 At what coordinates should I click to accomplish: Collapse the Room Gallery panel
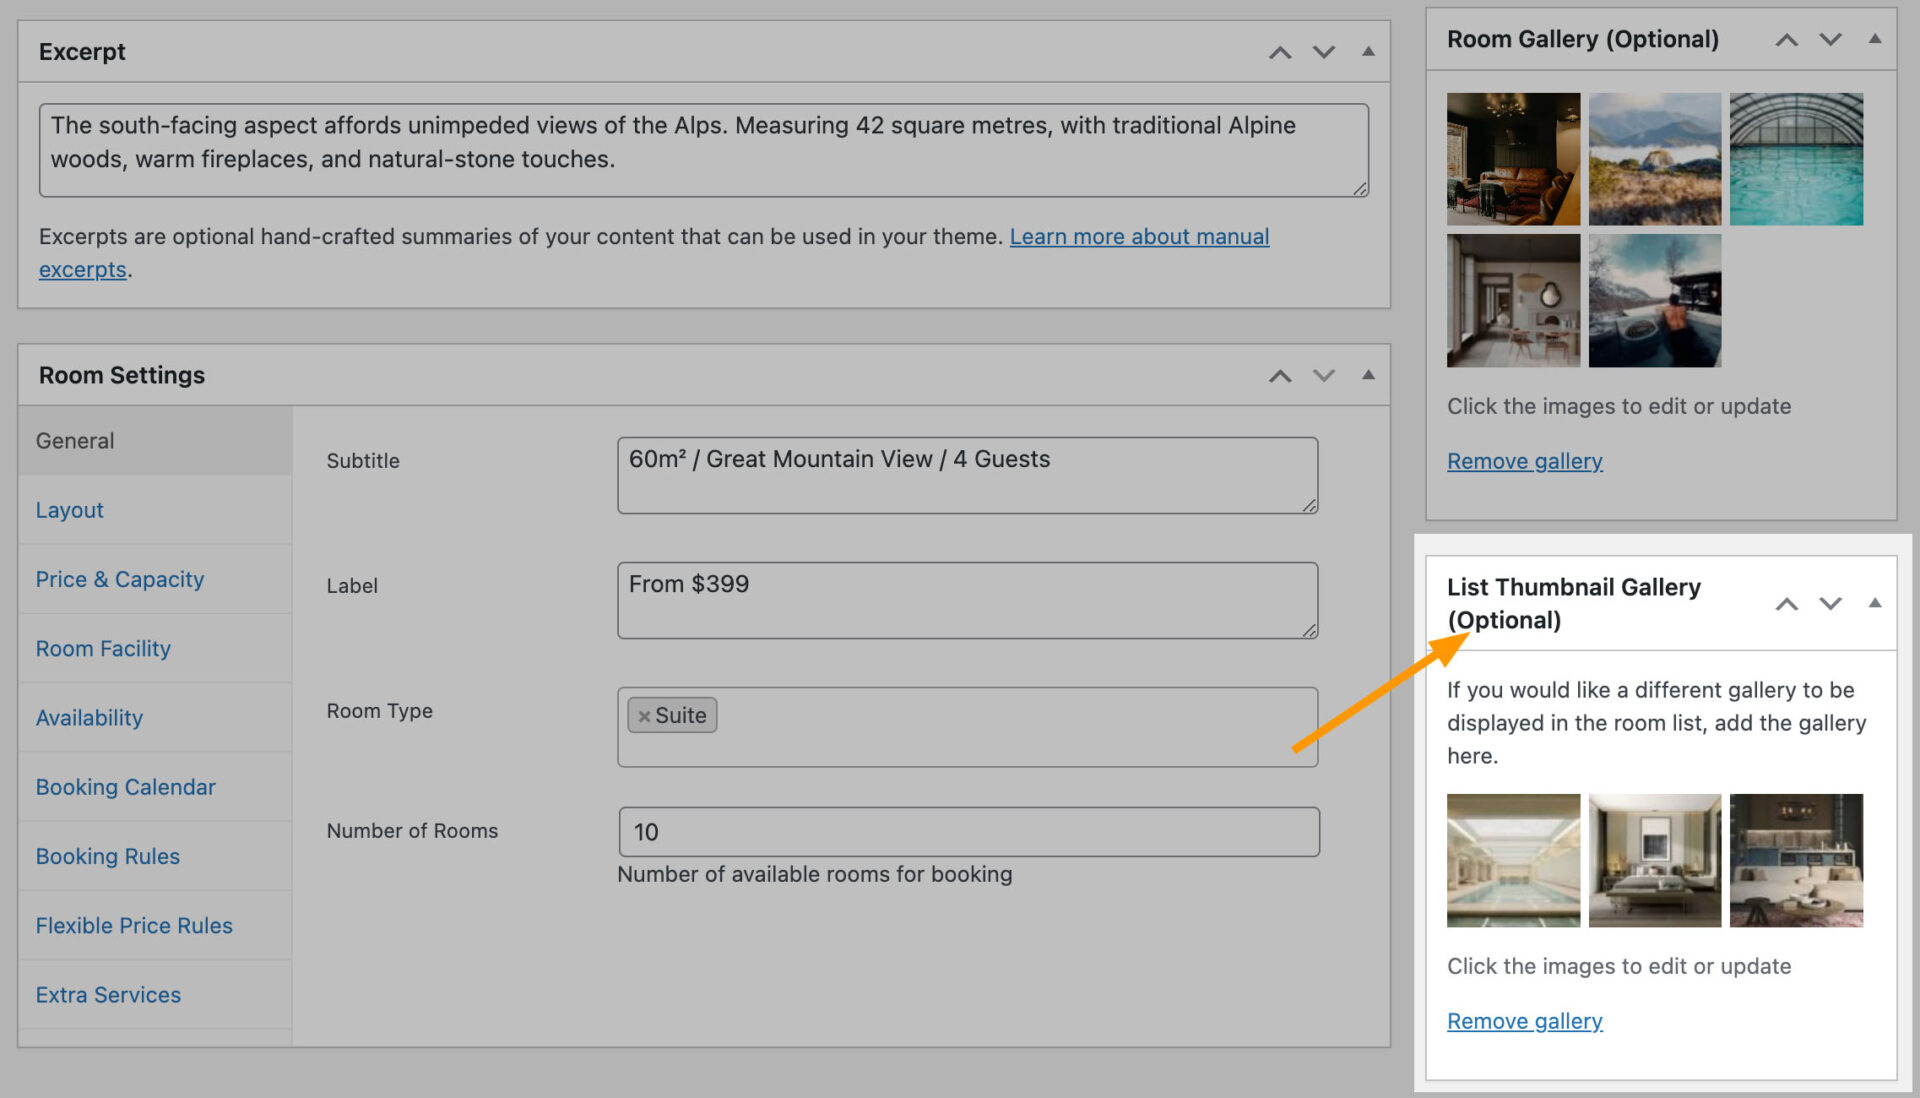click(1874, 39)
